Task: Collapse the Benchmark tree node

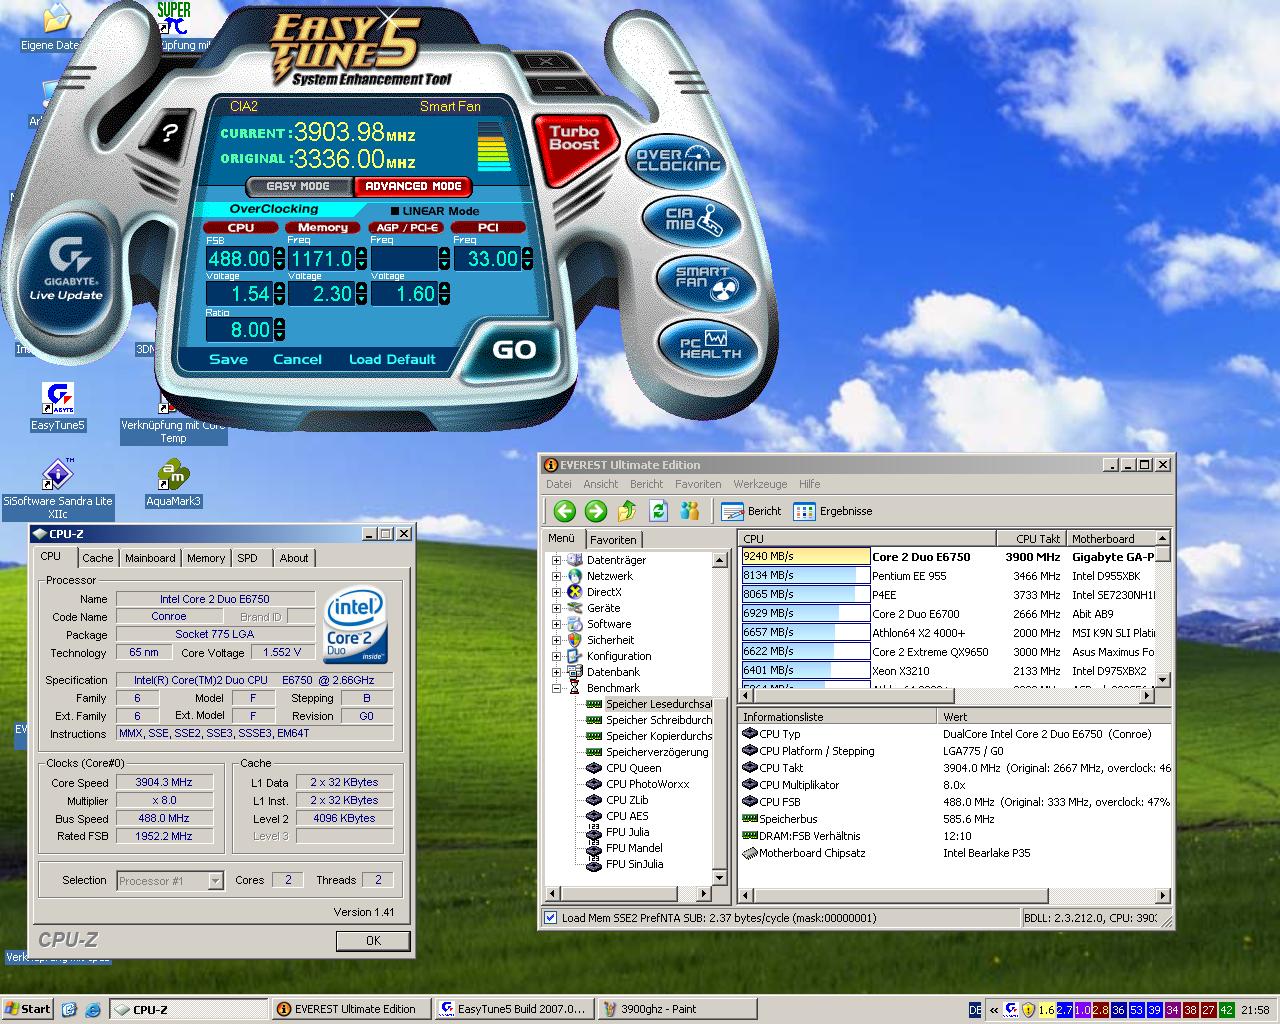Action: 557,688
